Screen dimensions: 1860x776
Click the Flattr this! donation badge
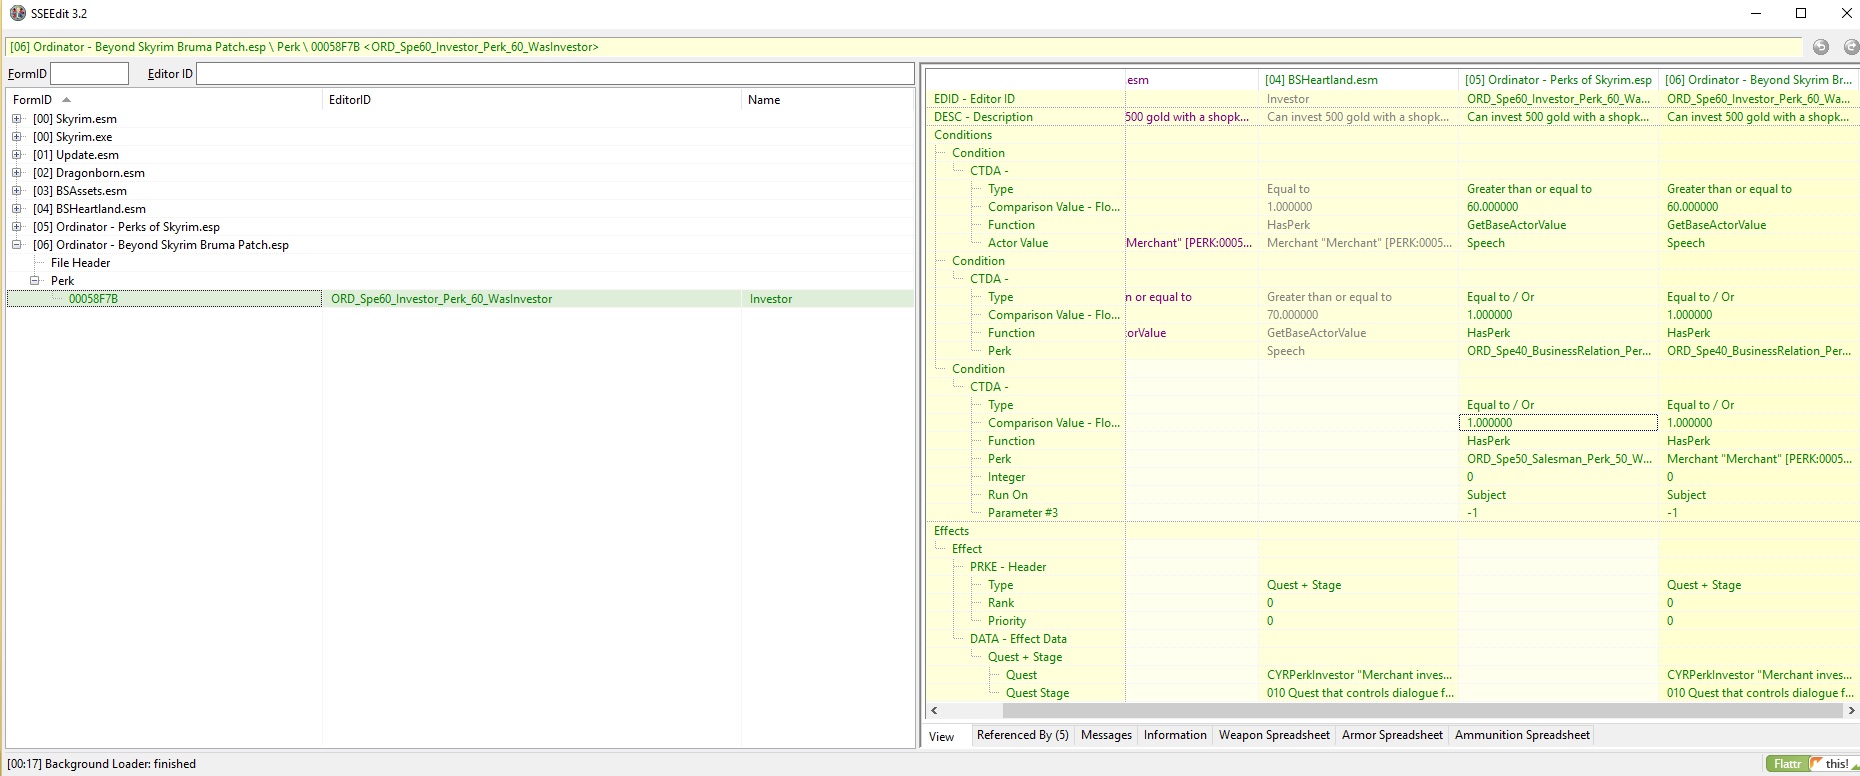1811,764
